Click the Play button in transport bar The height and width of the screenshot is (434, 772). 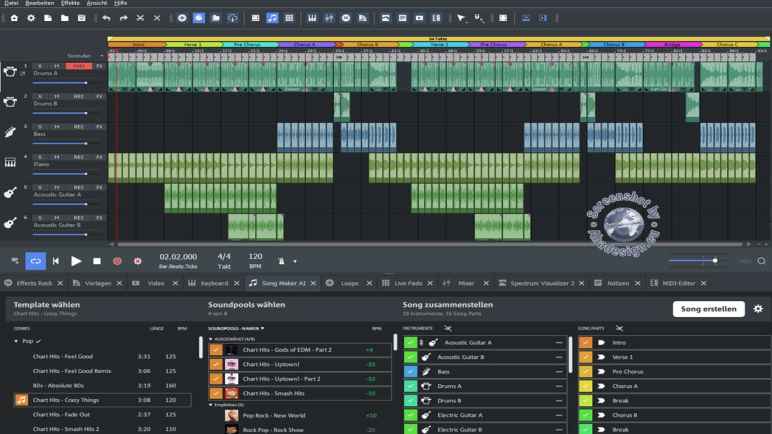[x=76, y=261]
